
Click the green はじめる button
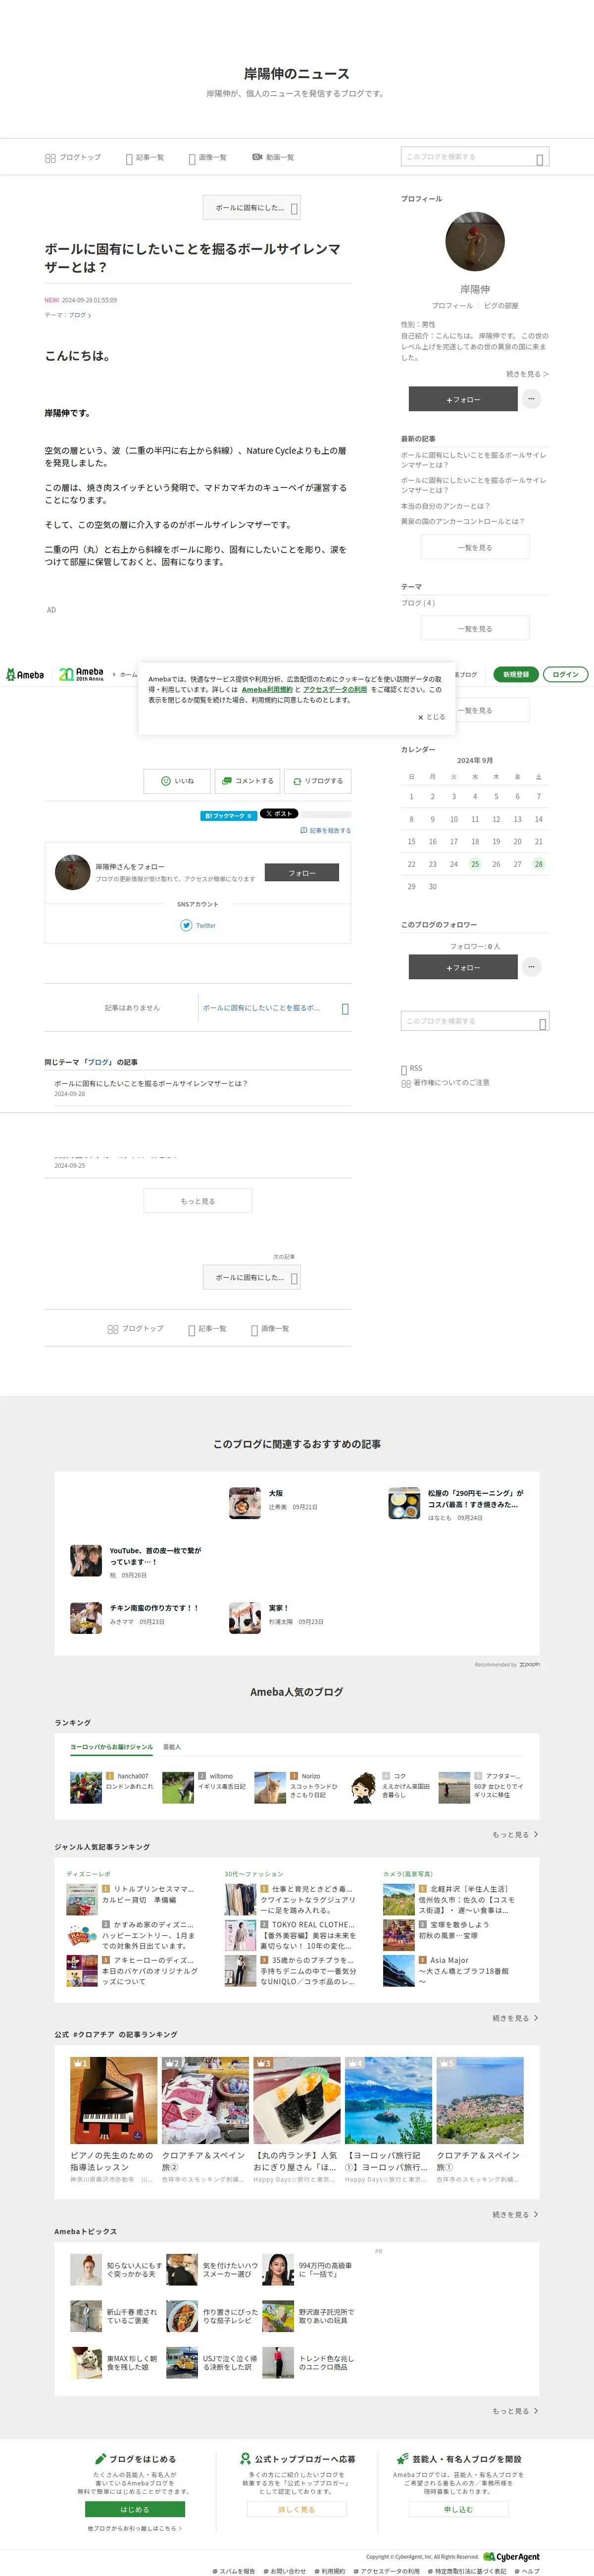point(135,2510)
